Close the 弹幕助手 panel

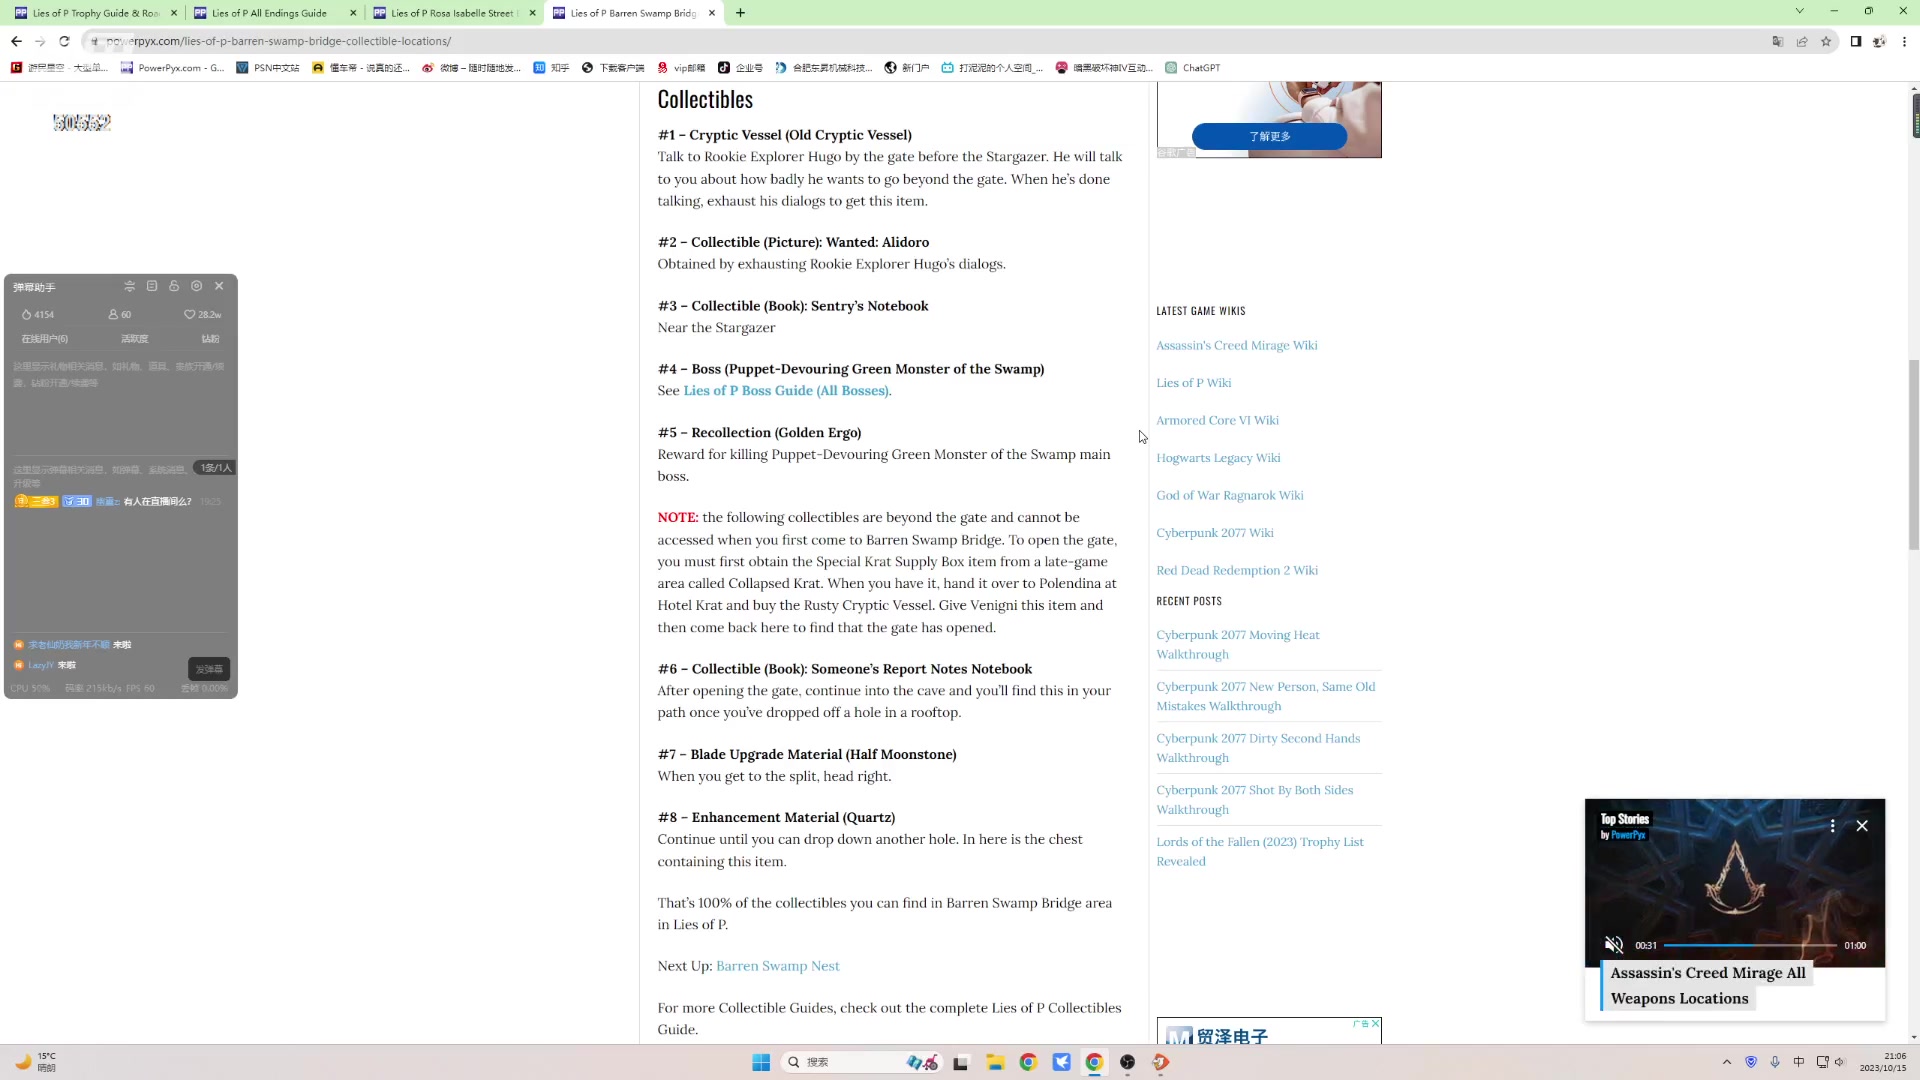click(x=219, y=286)
